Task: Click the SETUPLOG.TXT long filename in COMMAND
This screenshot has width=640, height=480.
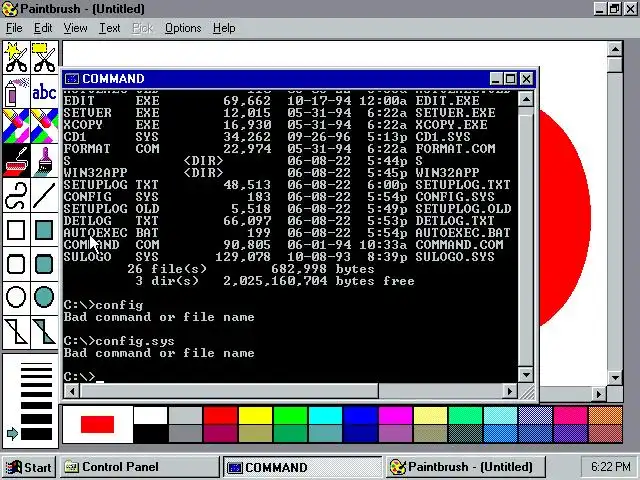Action: click(463, 184)
